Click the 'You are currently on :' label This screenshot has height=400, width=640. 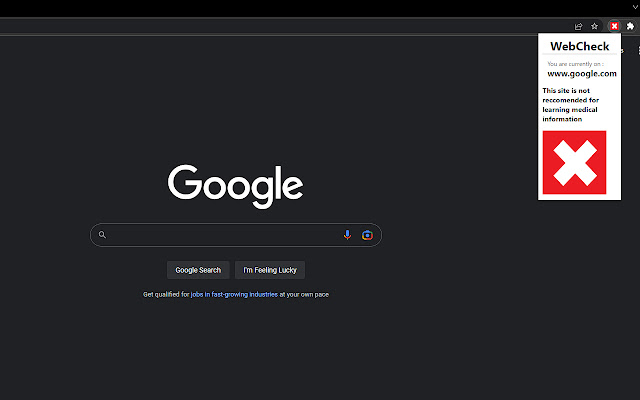tap(575, 64)
